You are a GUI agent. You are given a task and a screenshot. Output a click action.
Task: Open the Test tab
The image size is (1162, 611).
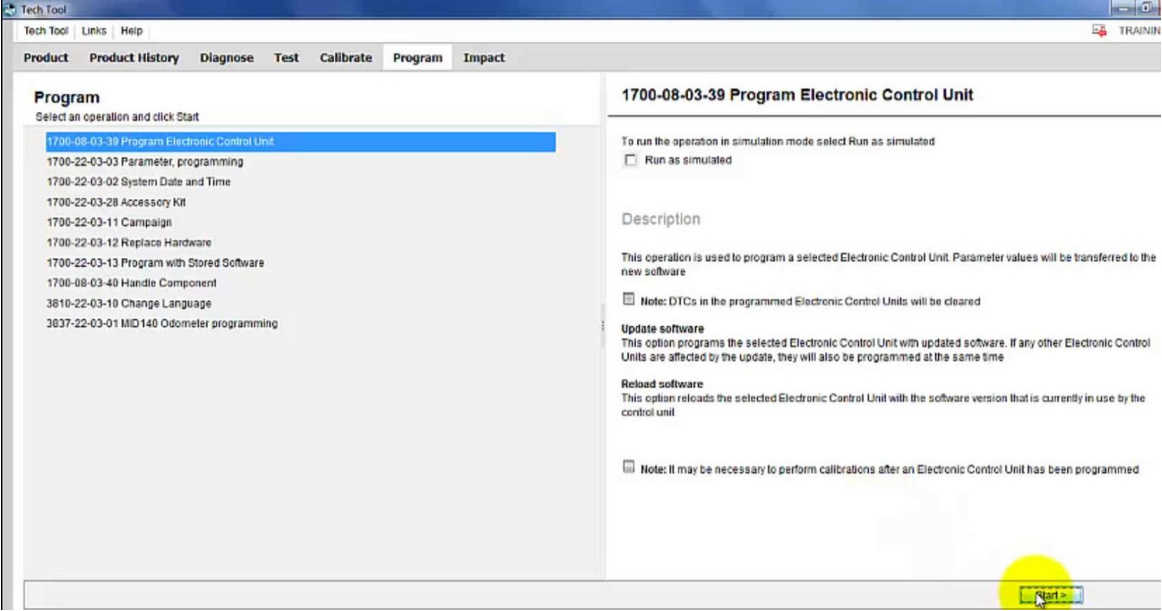(x=285, y=57)
